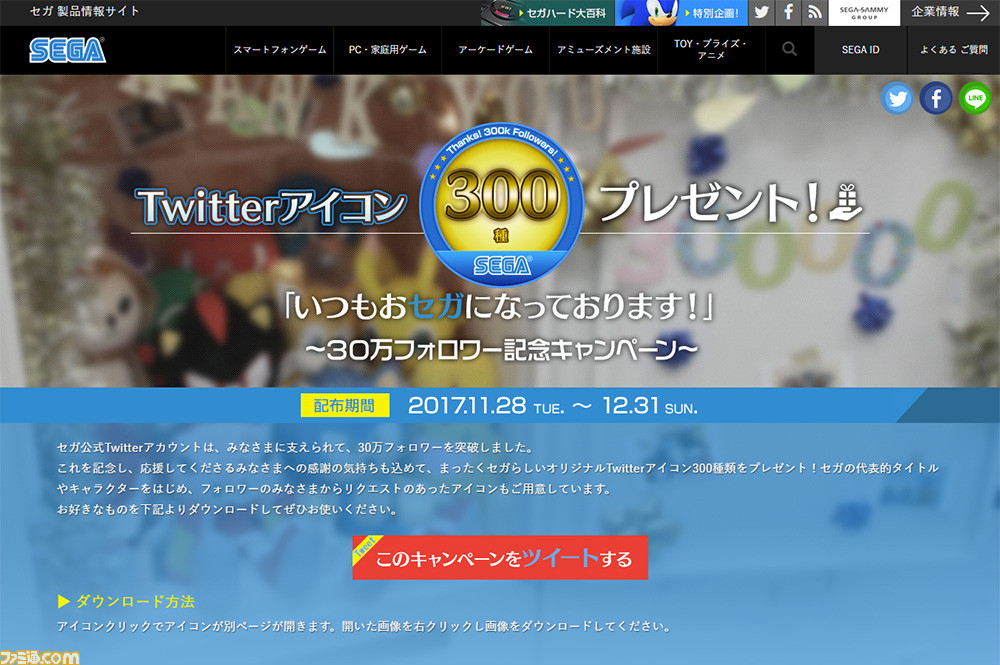
Task: Share via round Facebook button
Action: [x=936, y=98]
